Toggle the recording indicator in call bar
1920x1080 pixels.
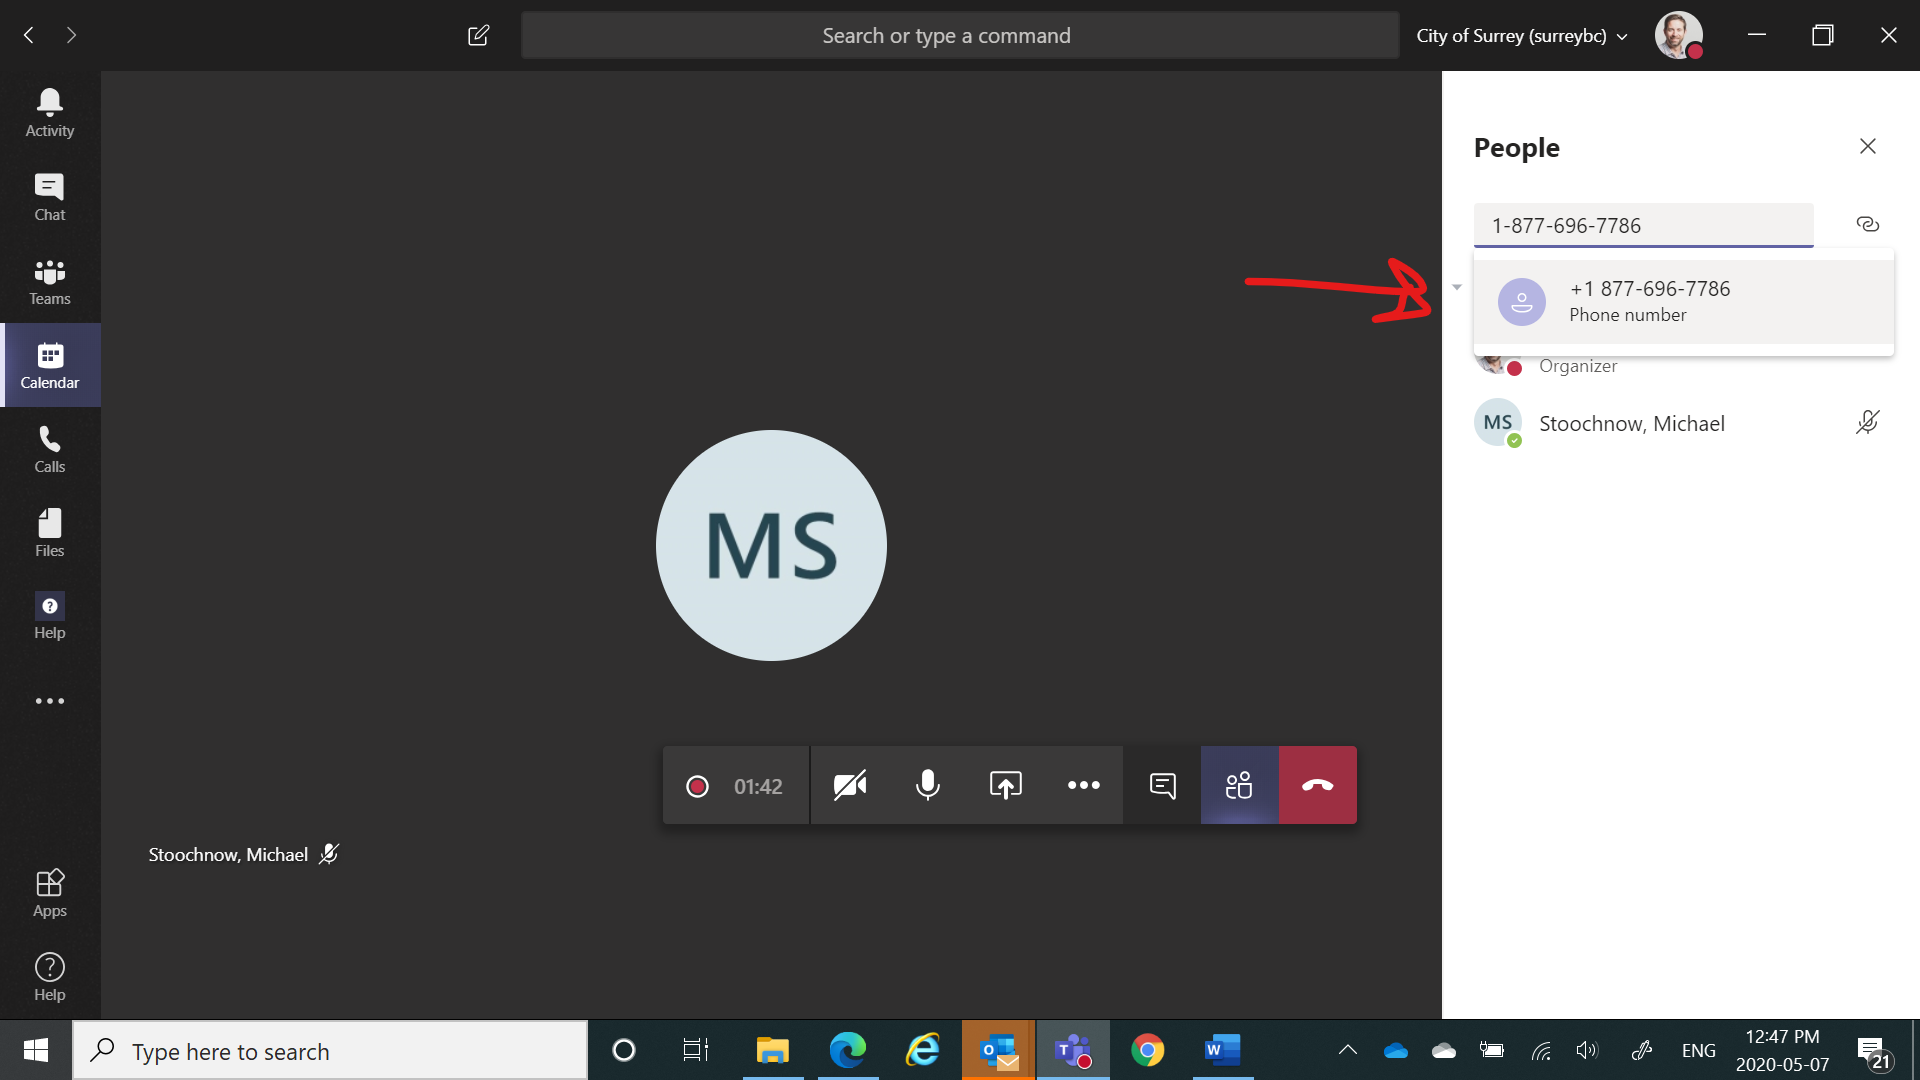(x=697, y=787)
